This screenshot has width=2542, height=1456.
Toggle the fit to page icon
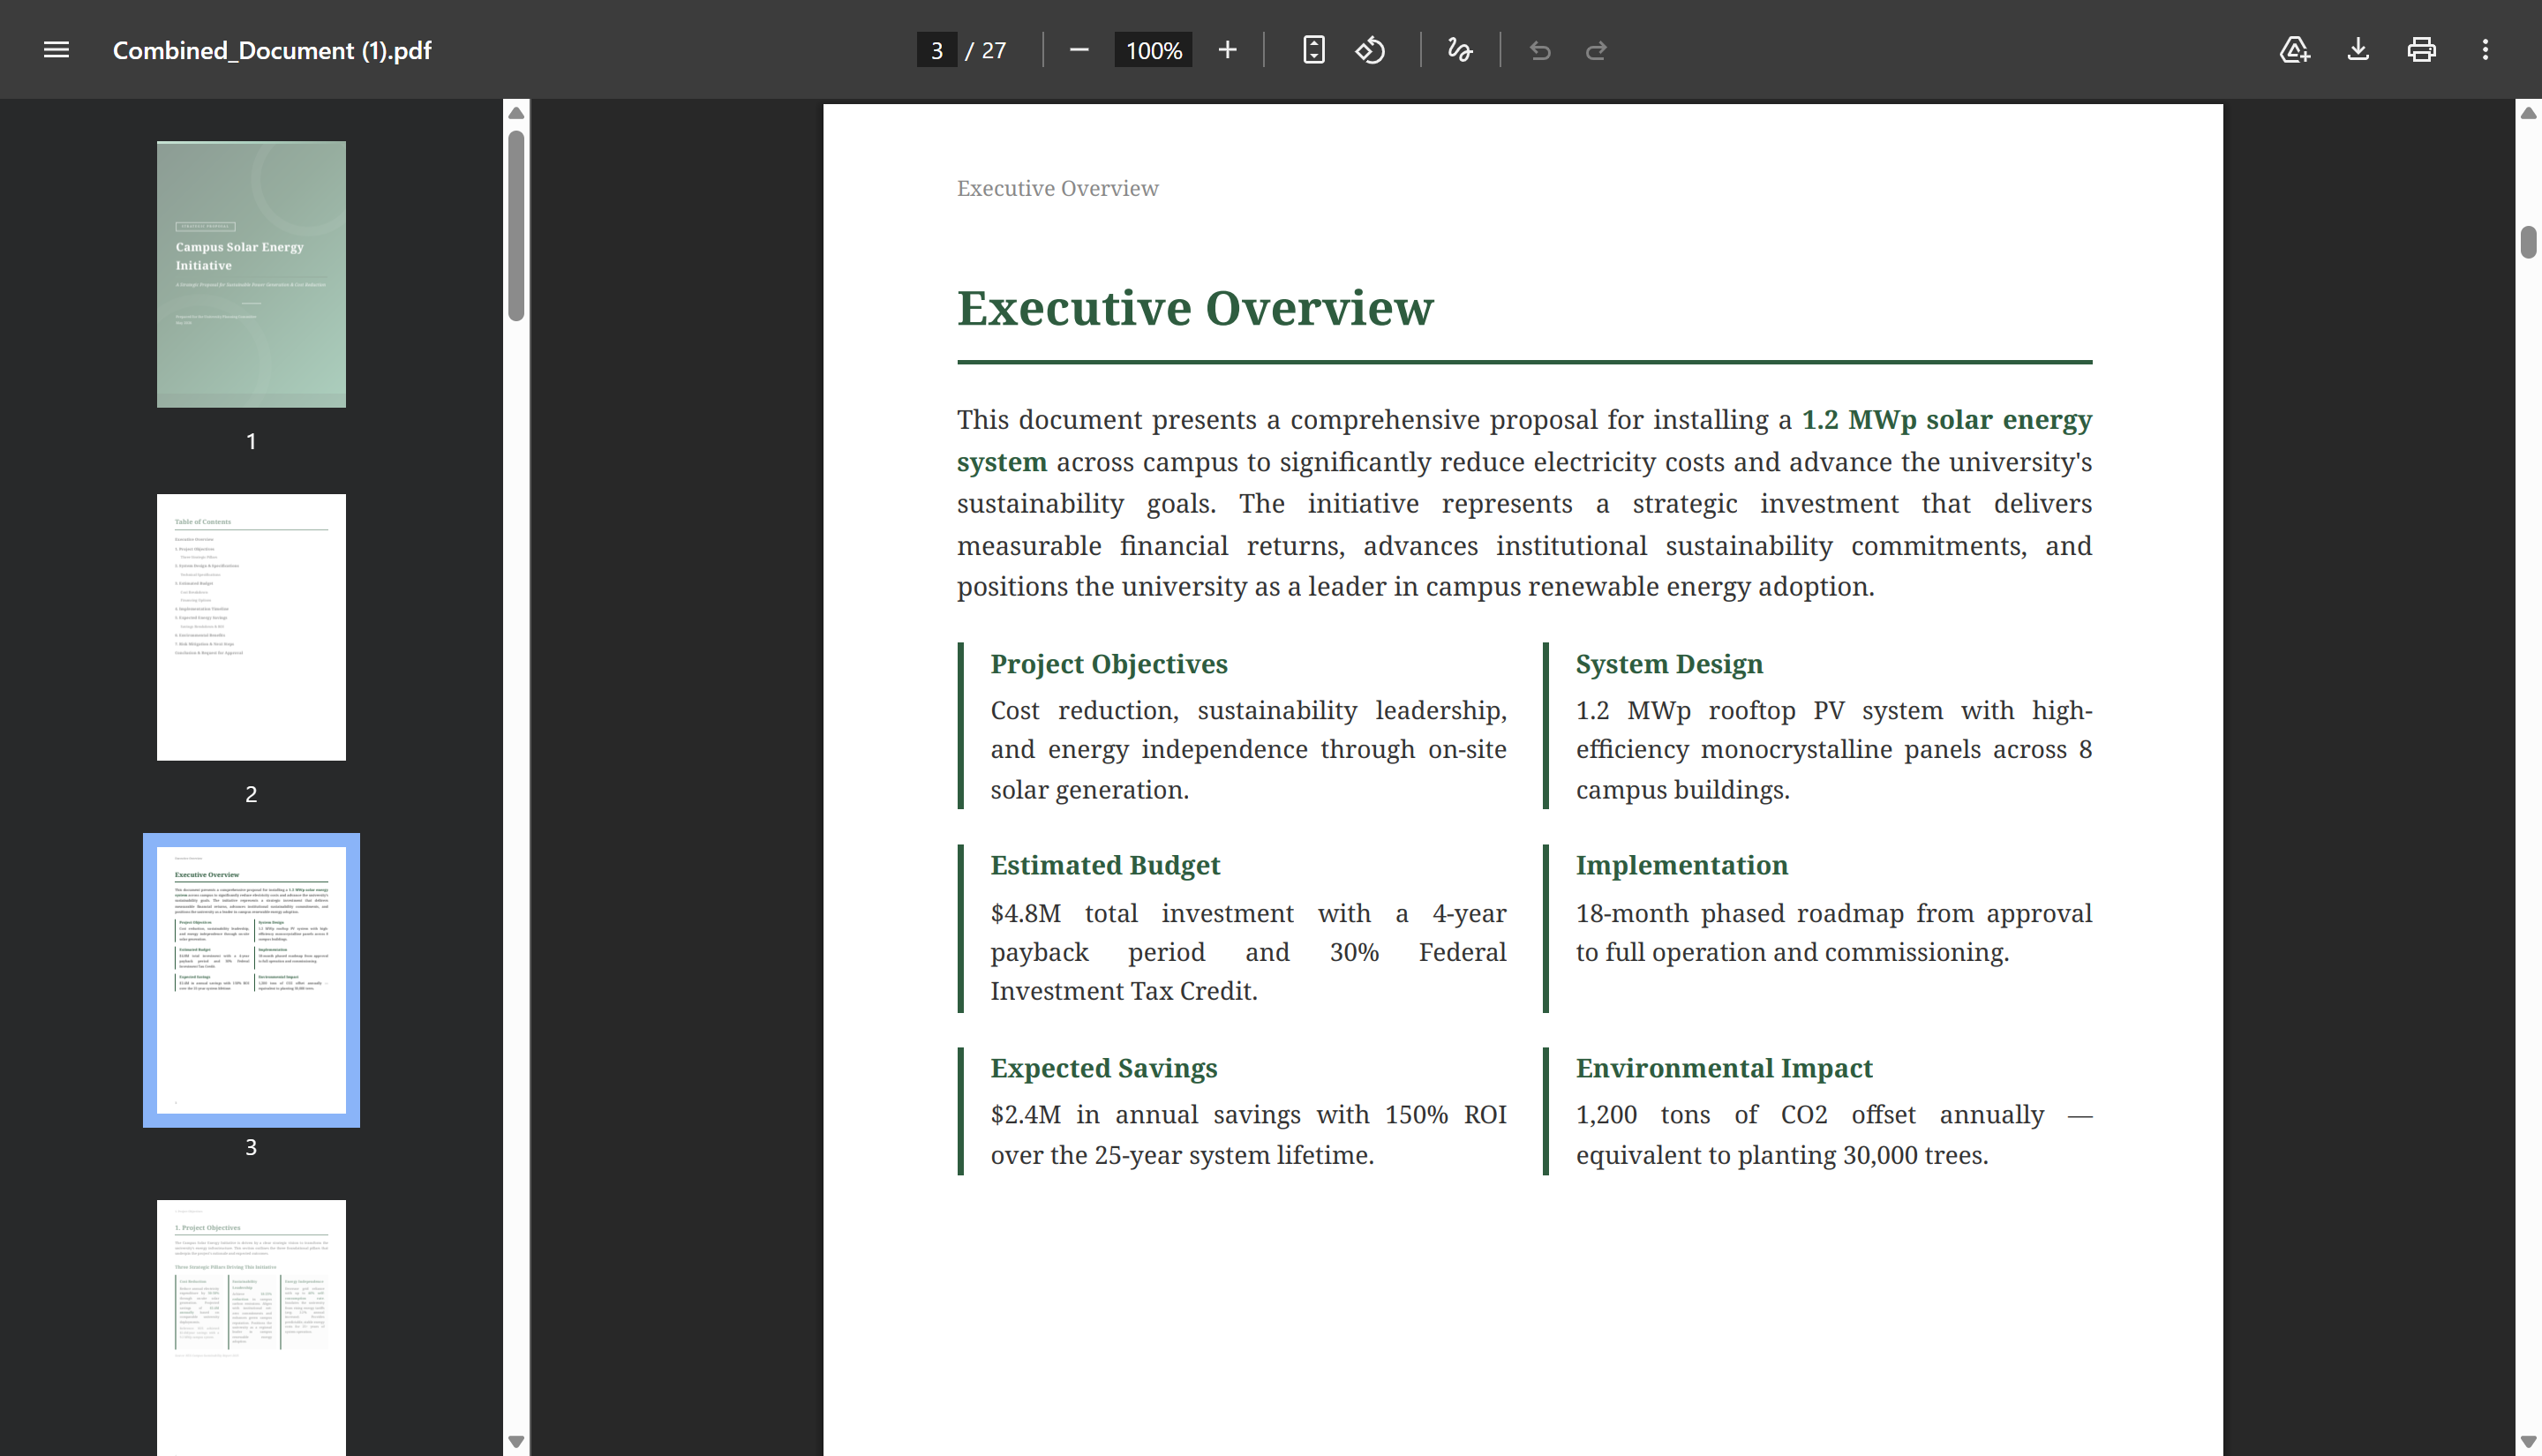(x=1313, y=50)
